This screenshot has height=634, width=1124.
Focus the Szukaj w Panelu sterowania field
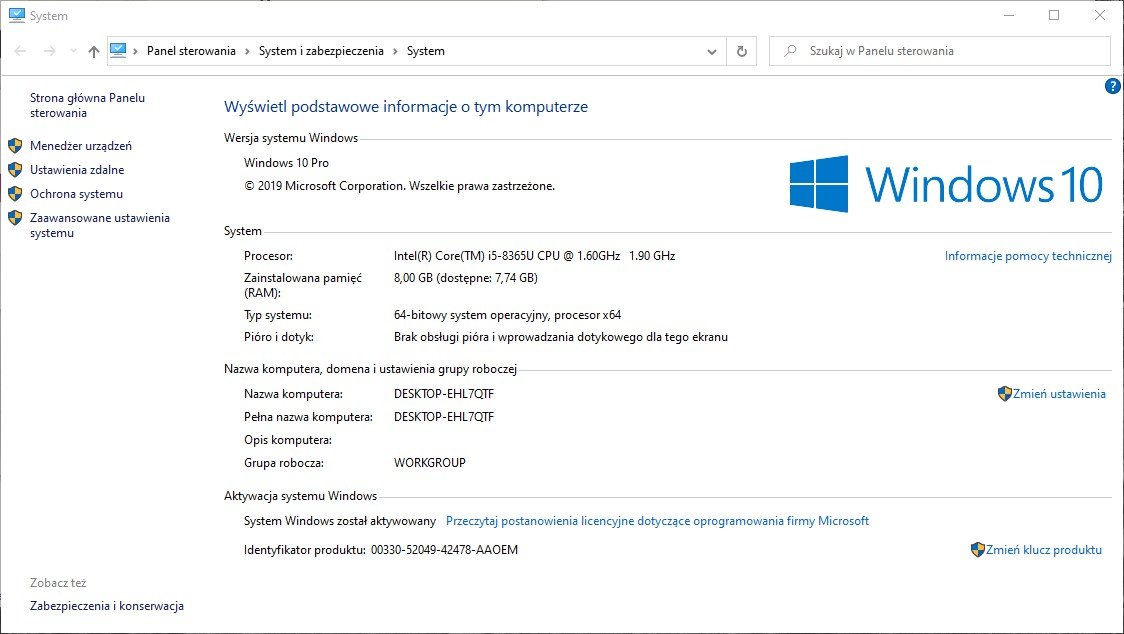click(939, 51)
